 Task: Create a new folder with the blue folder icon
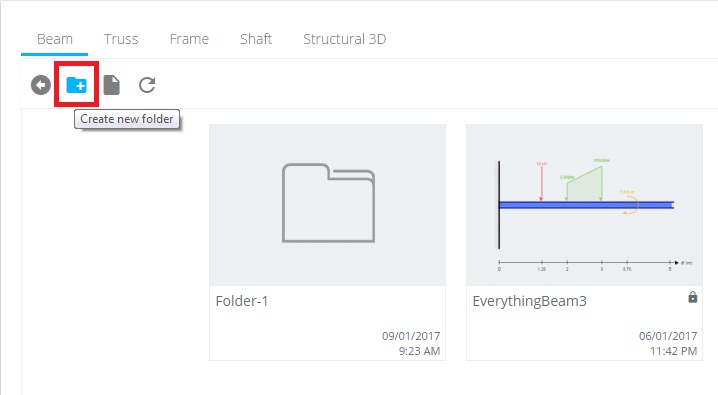(x=76, y=85)
